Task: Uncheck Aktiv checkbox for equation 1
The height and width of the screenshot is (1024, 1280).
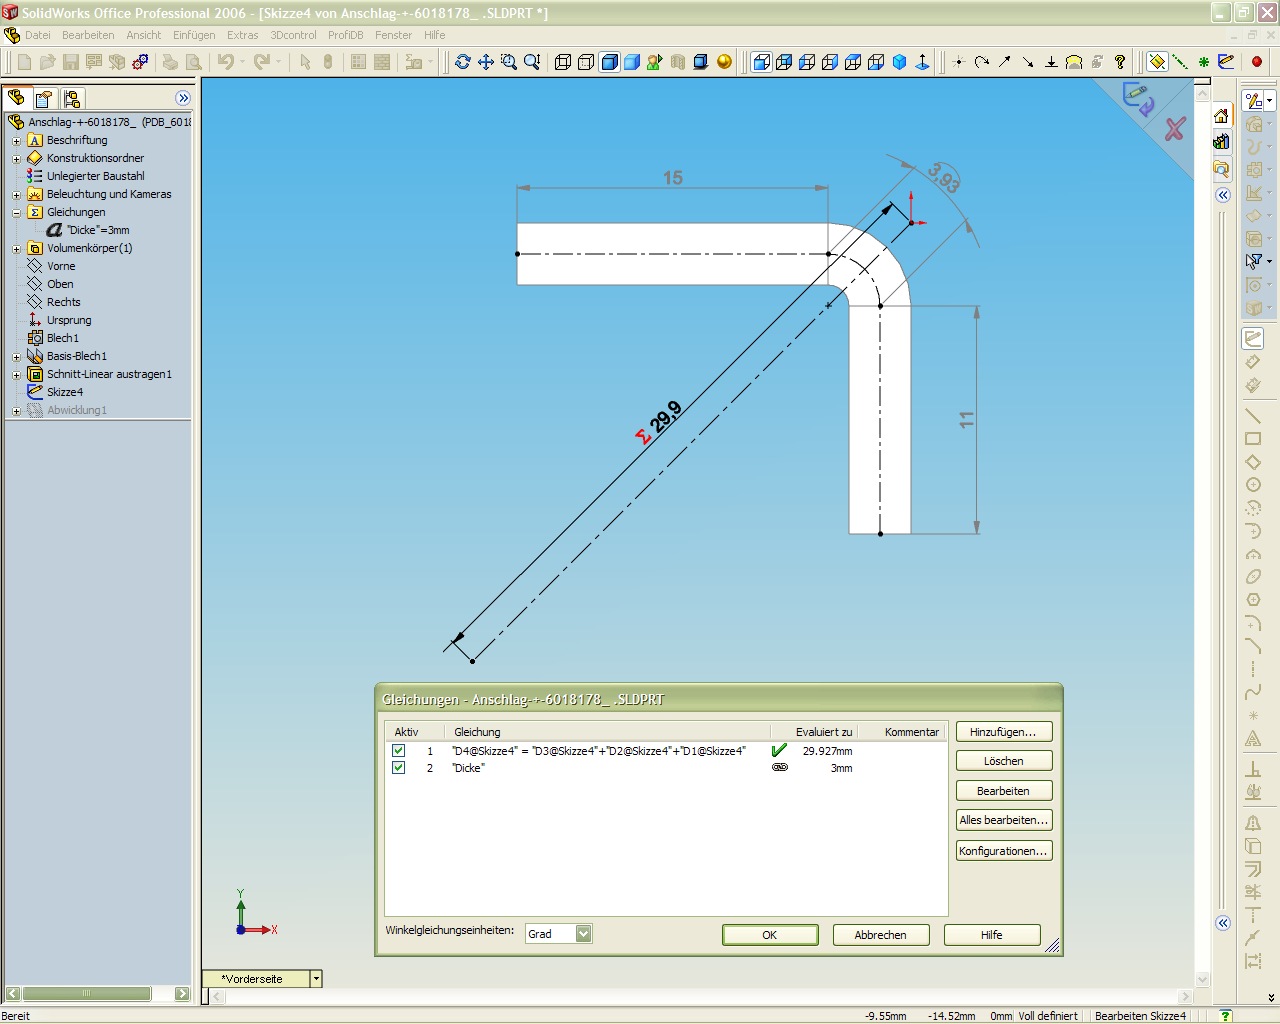Action: click(x=398, y=750)
